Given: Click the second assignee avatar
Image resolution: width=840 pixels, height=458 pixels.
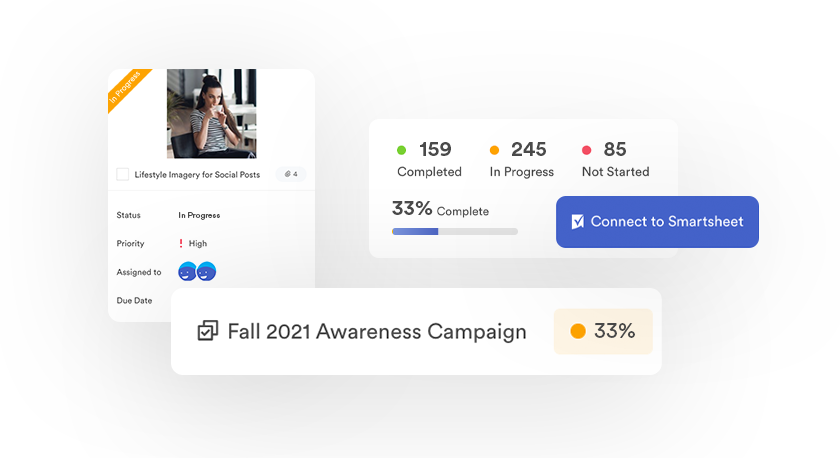Looking at the screenshot, I should tap(206, 271).
